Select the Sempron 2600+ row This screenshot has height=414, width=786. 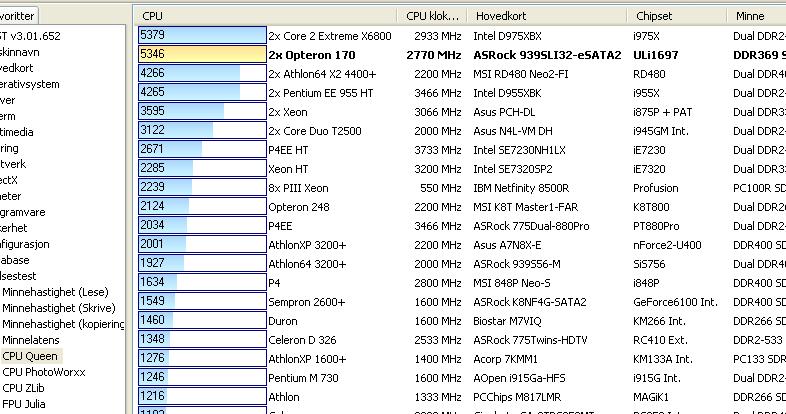pos(307,302)
